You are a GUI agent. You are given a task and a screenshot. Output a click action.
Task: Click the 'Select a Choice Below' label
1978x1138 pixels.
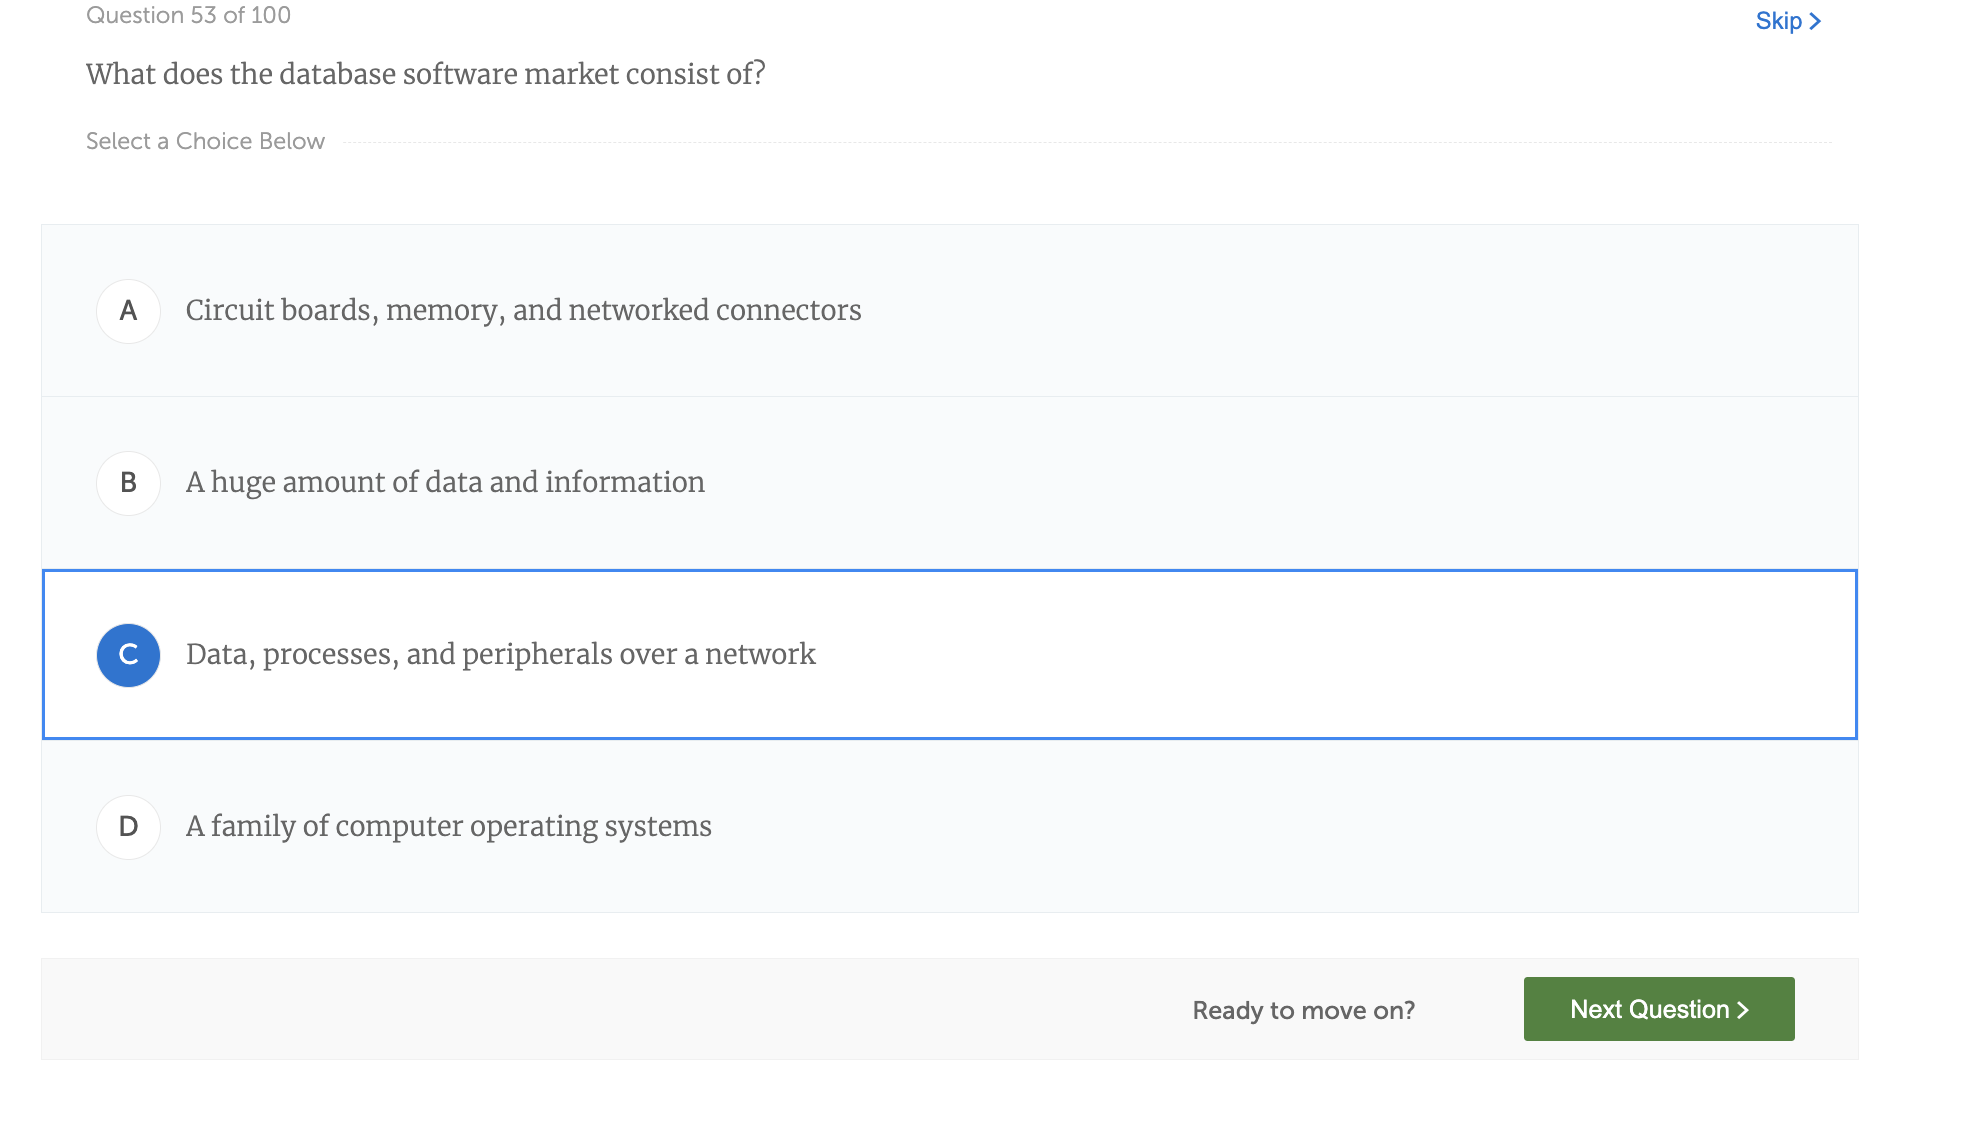204,141
